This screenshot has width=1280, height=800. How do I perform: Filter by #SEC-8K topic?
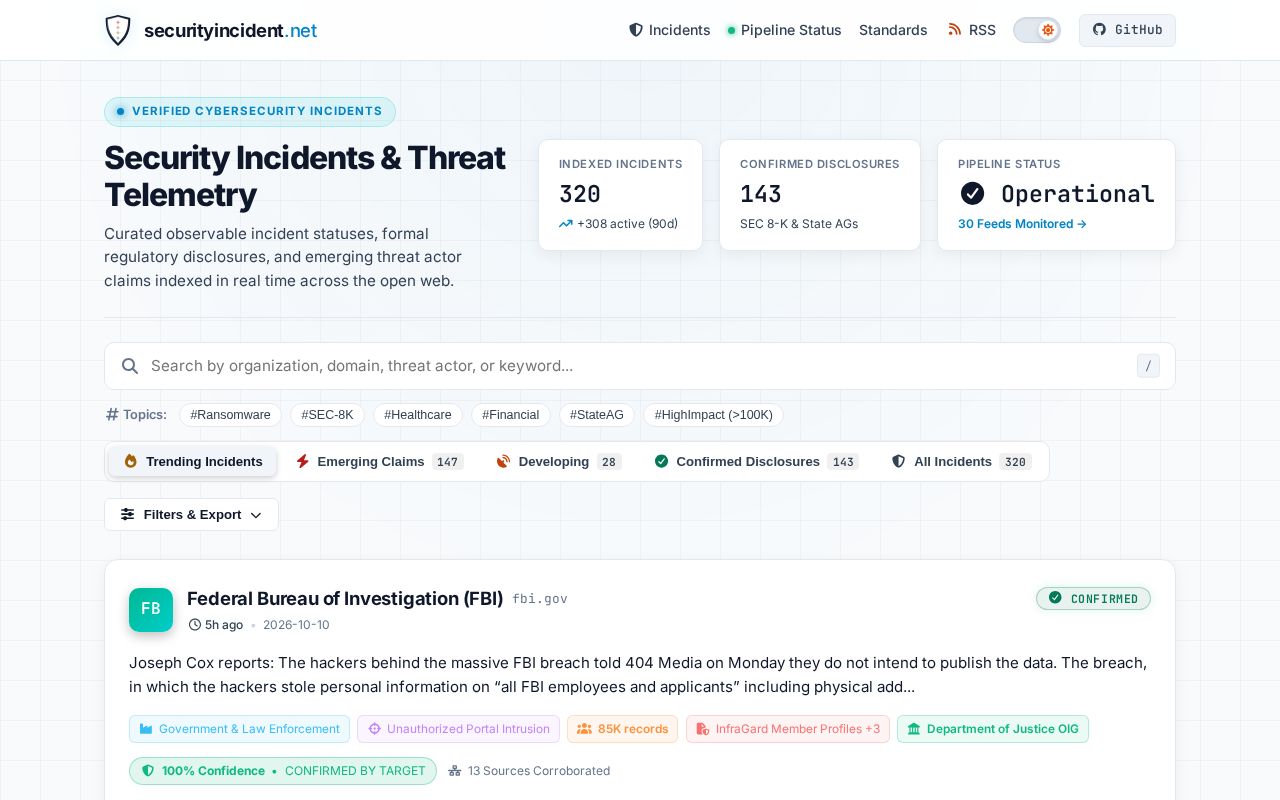coord(327,414)
